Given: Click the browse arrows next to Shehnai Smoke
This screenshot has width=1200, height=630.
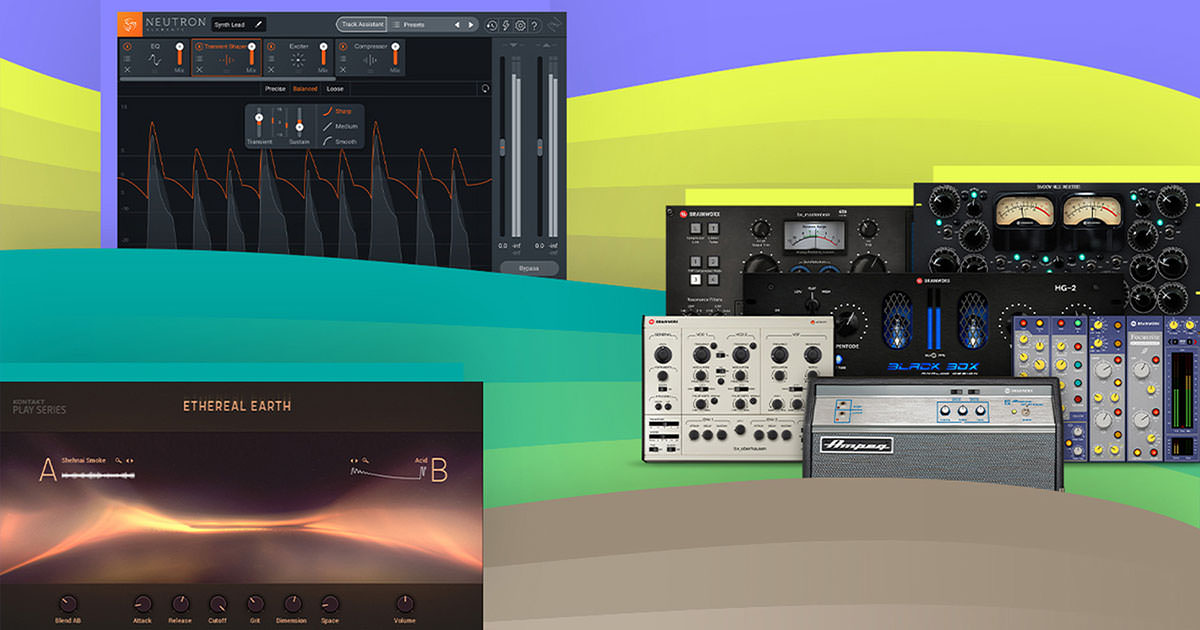Looking at the screenshot, I should 130,461.
